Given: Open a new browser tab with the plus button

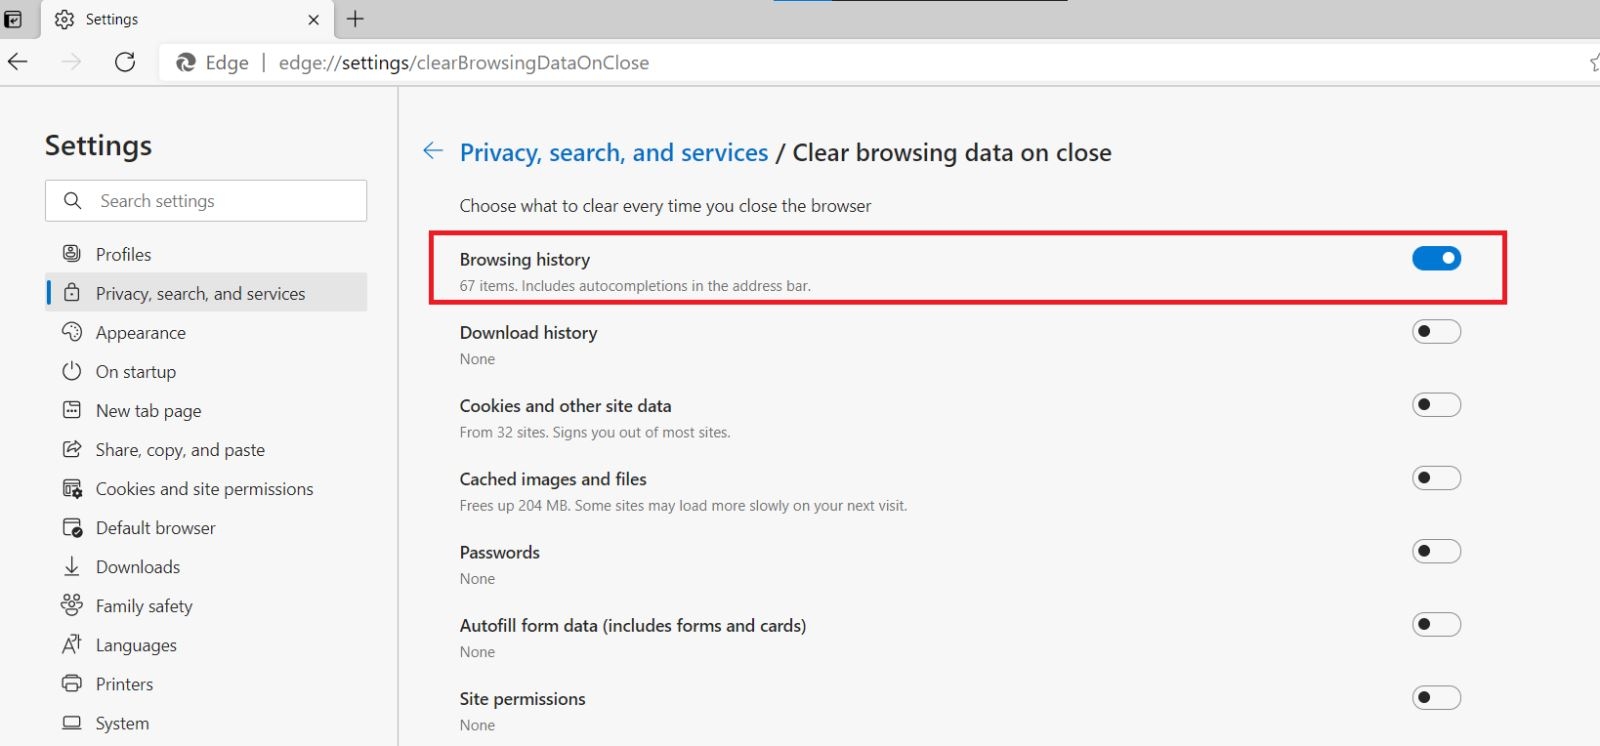Looking at the screenshot, I should click(355, 19).
